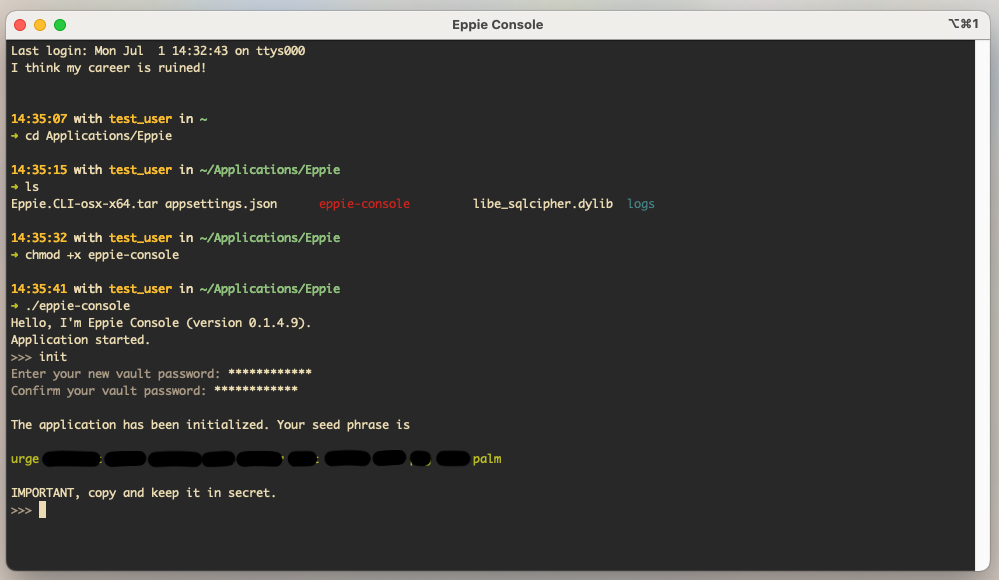Image resolution: width=999 pixels, height=580 pixels.
Task: Close the Eppie Console window
Action: tap(20, 25)
